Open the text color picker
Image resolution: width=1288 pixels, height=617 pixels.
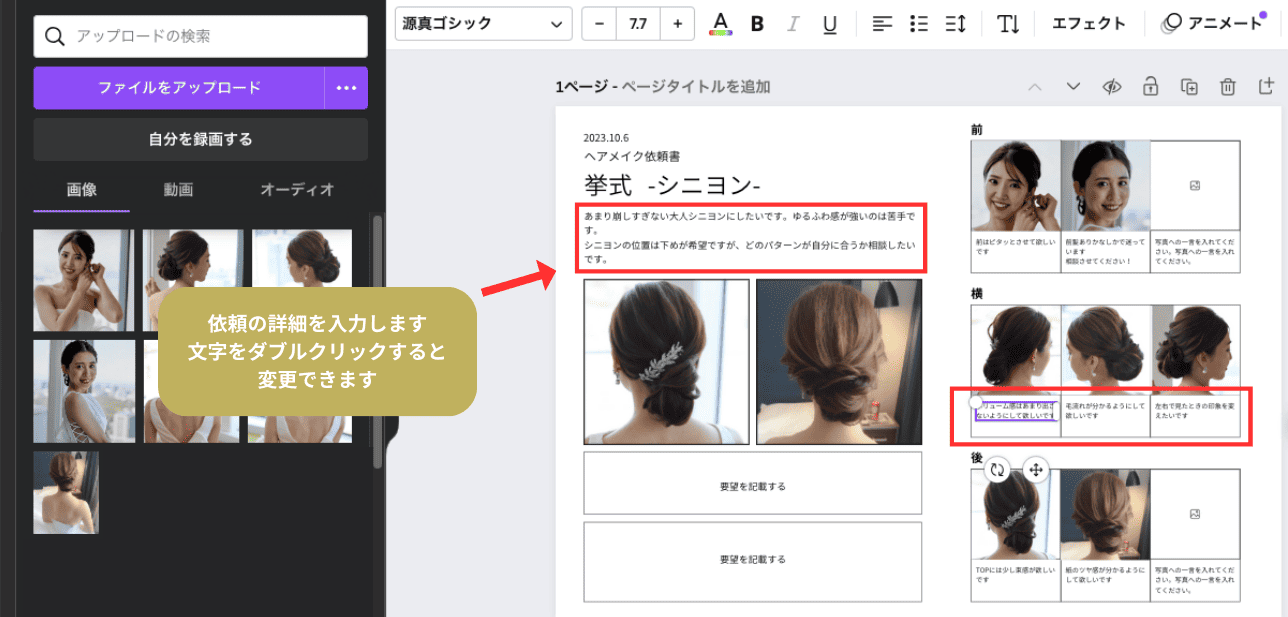(719, 24)
